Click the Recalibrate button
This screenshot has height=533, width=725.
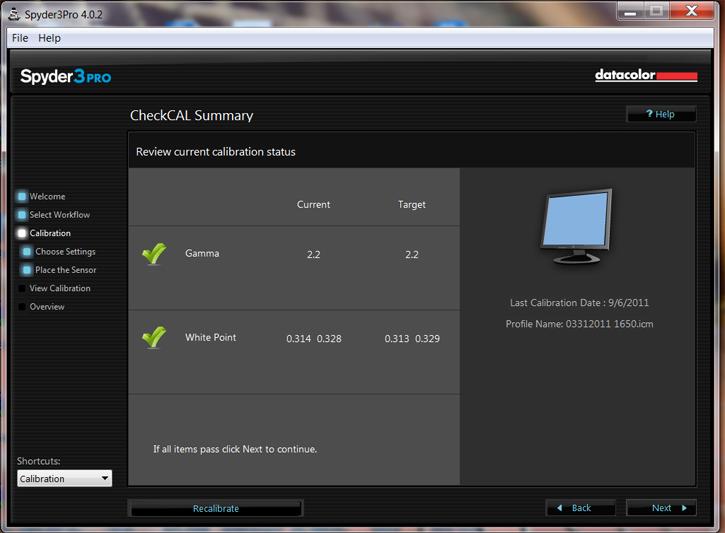[x=215, y=508]
